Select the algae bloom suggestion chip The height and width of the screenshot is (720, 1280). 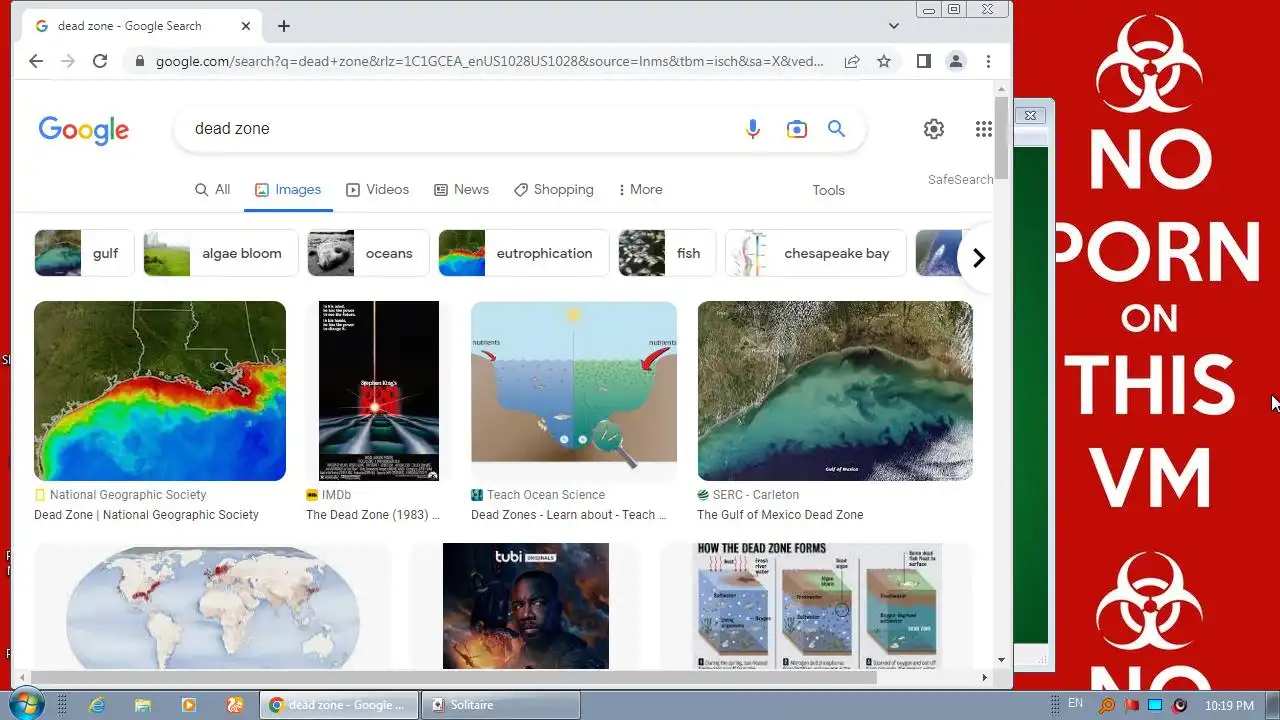(221, 253)
